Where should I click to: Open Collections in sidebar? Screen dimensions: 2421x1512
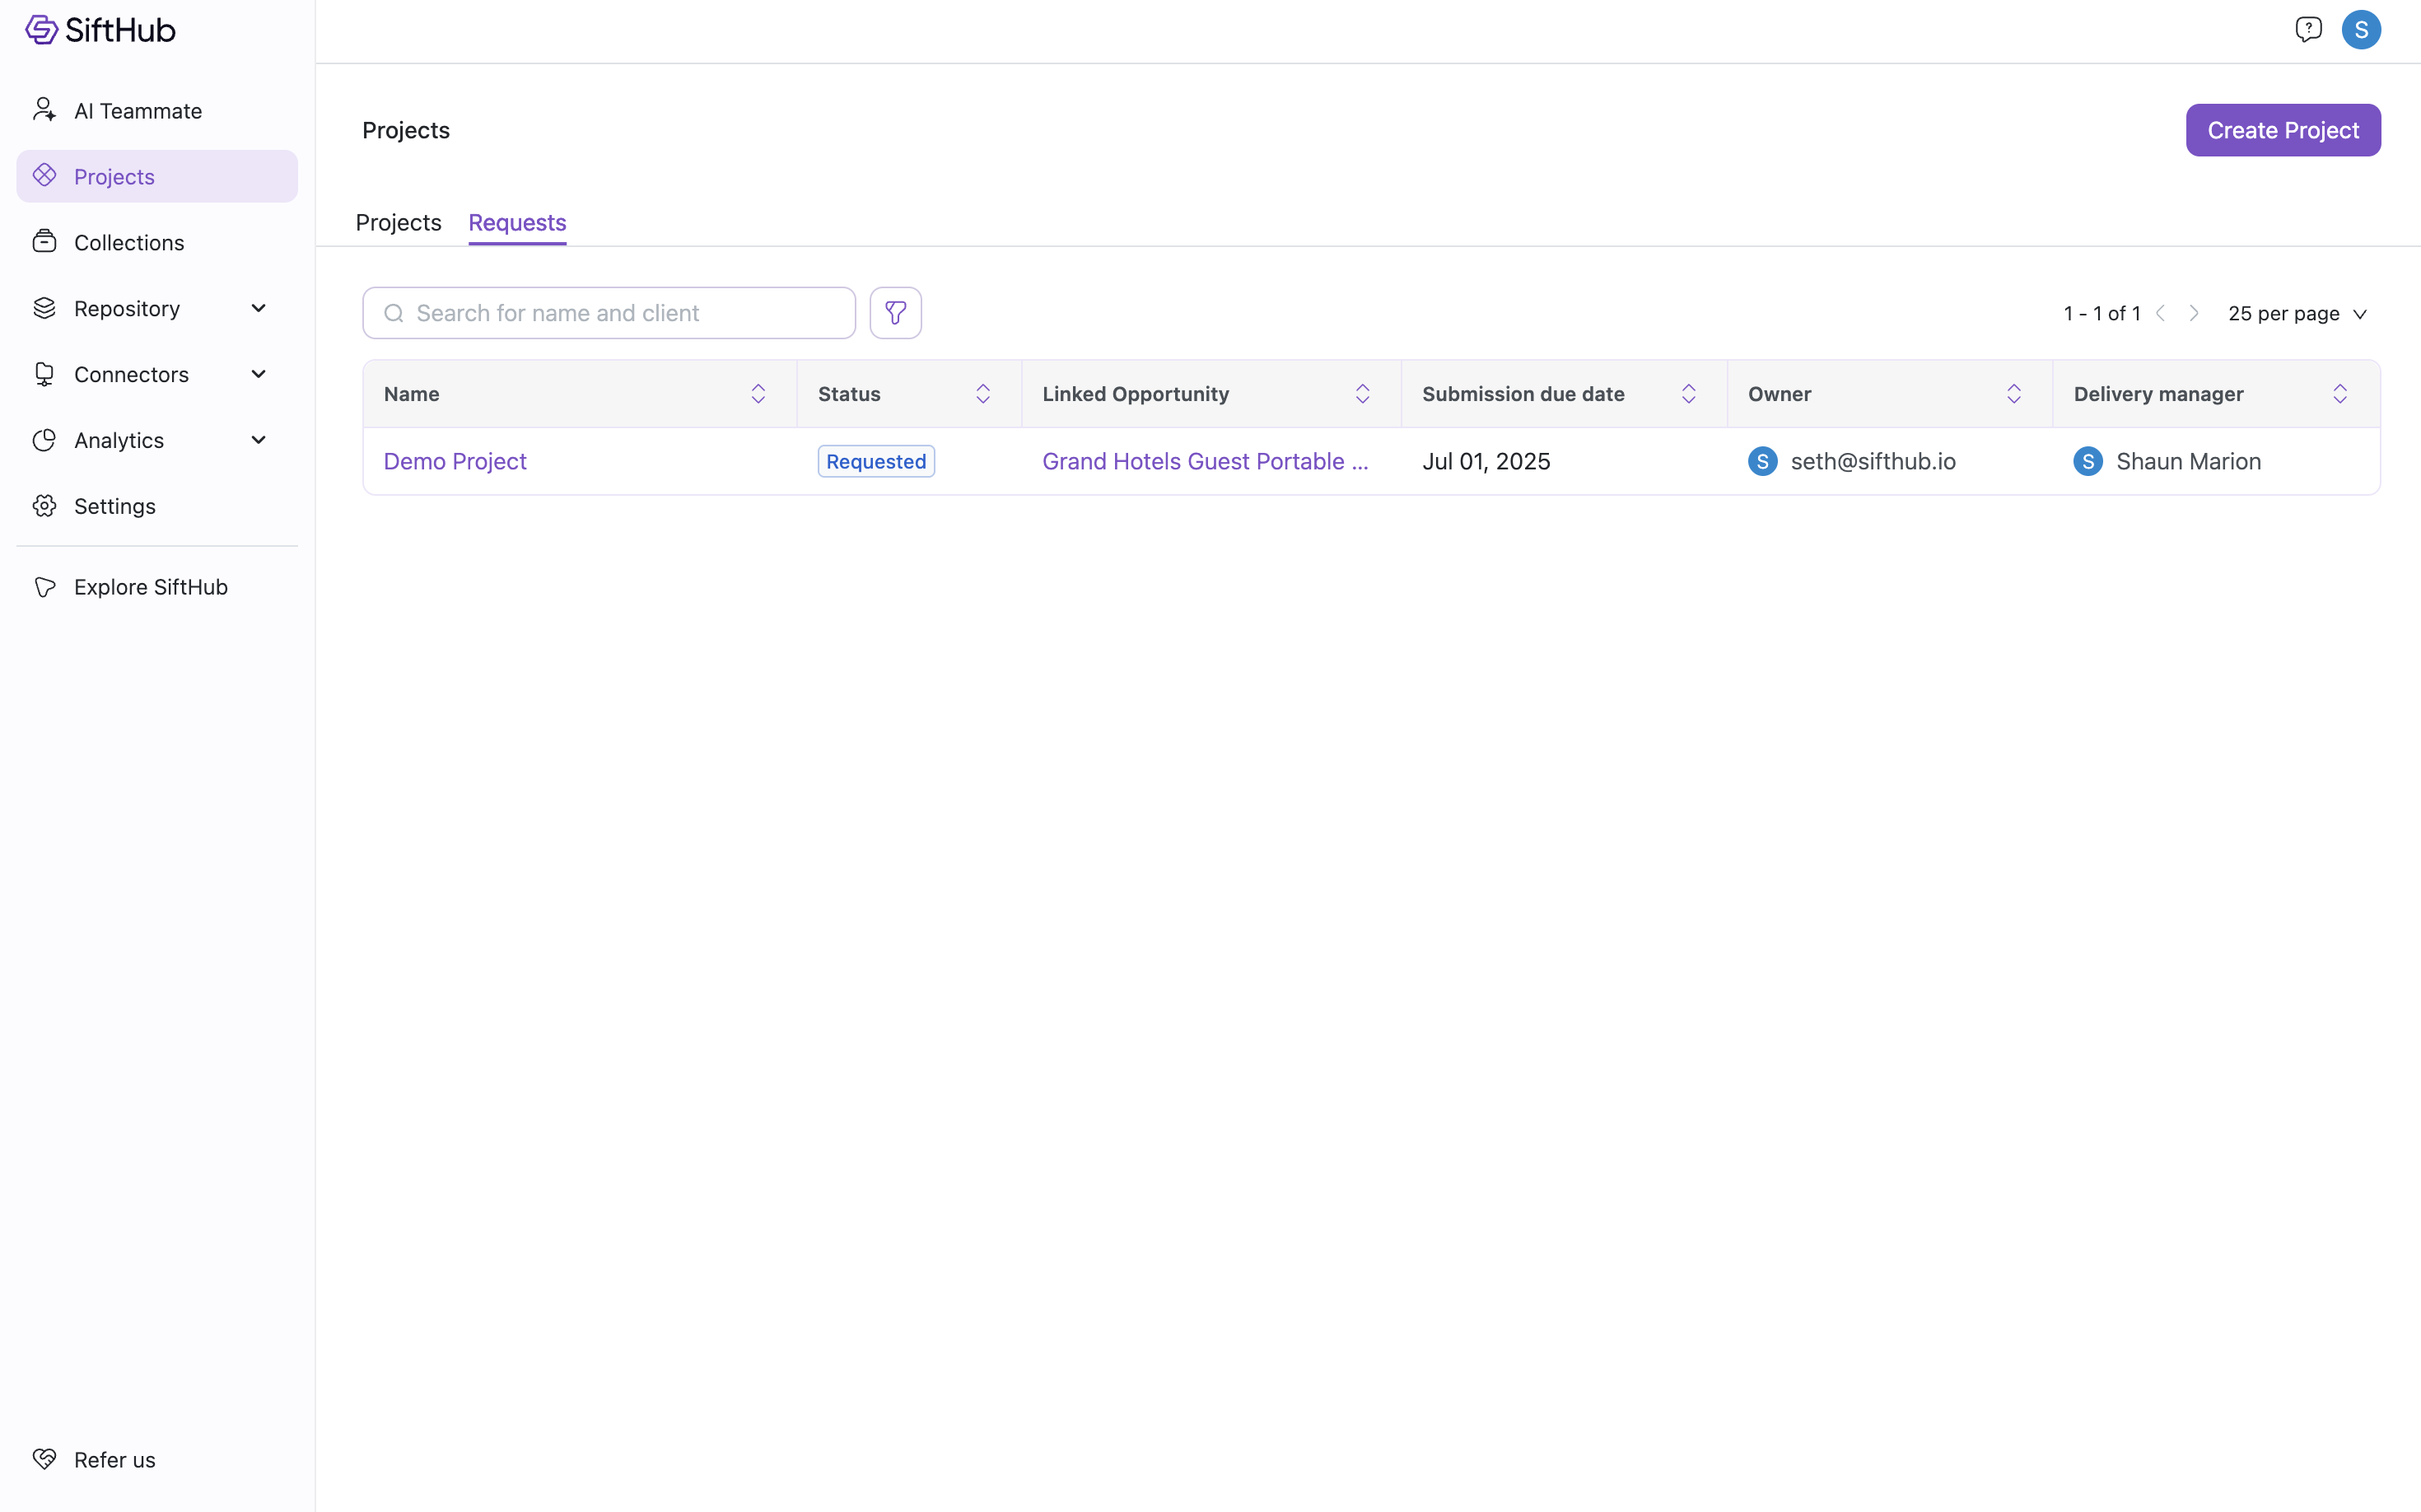coord(129,243)
